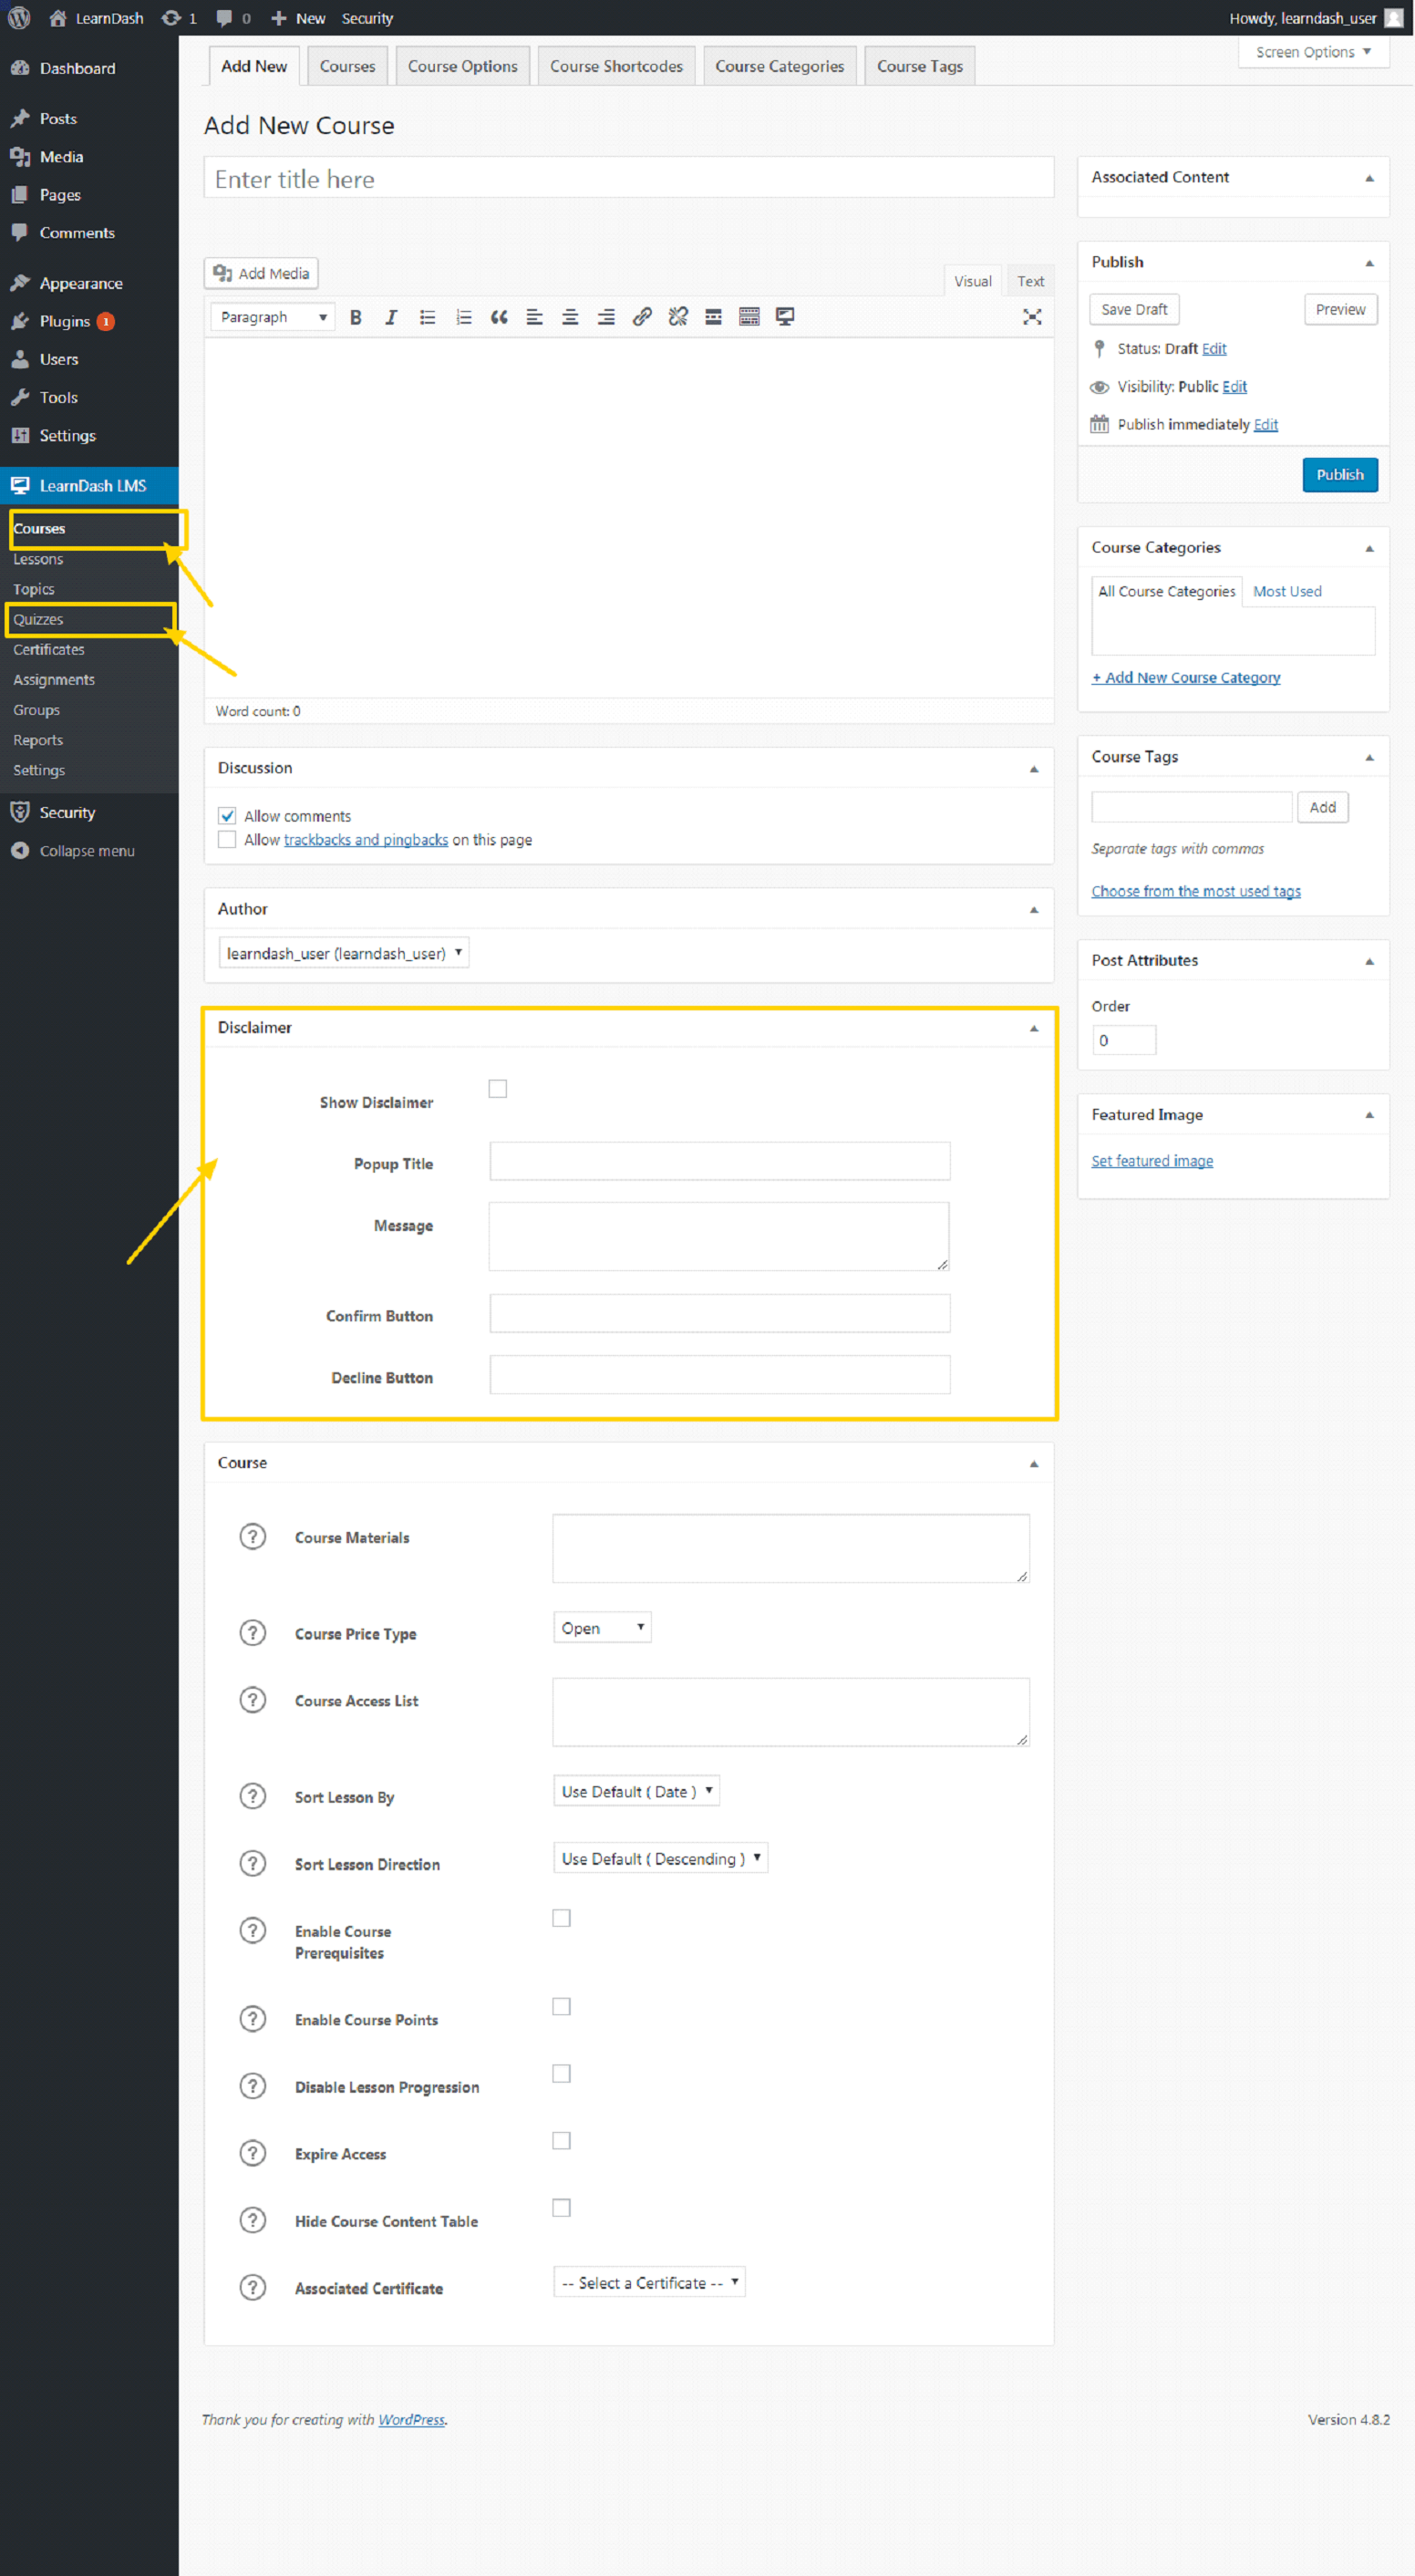Click the Publish button
Image resolution: width=1415 pixels, height=2576 pixels.
(x=1340, y=474)
